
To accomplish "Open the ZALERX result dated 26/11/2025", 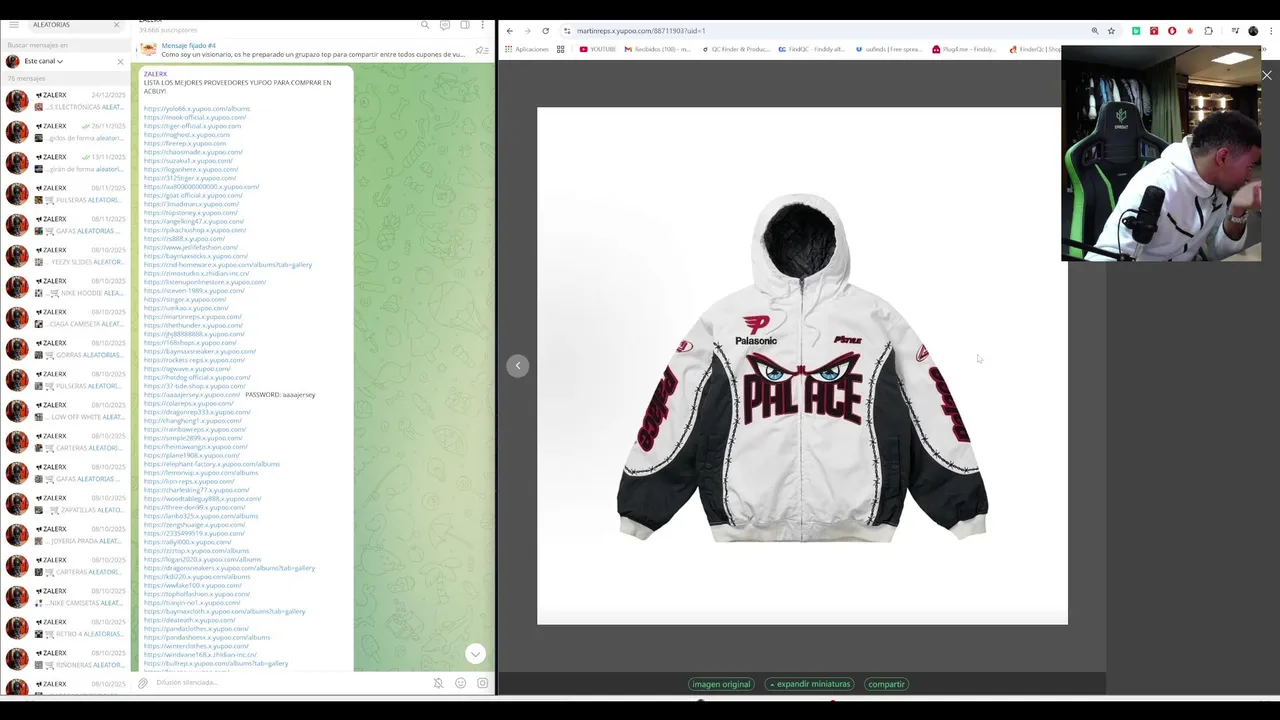I will pyautogui.click(x=65, y=132).
